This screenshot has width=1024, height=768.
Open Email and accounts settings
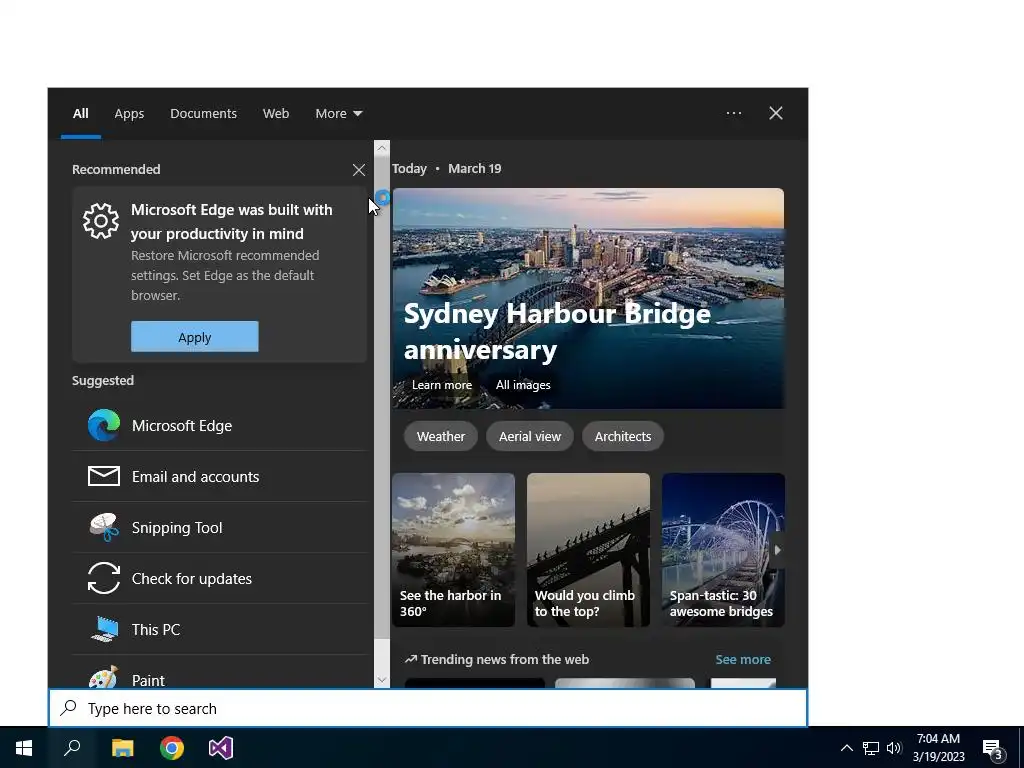point(220,476)
